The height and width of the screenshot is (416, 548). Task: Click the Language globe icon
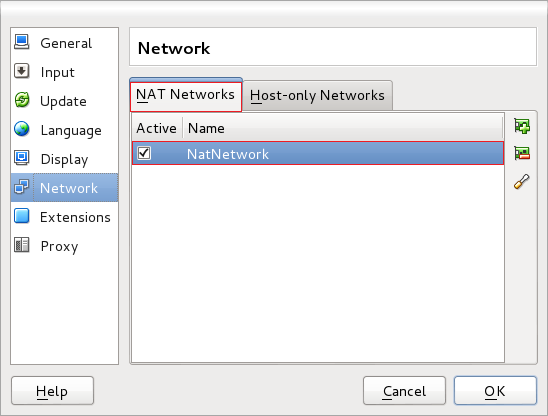point(22,129)
